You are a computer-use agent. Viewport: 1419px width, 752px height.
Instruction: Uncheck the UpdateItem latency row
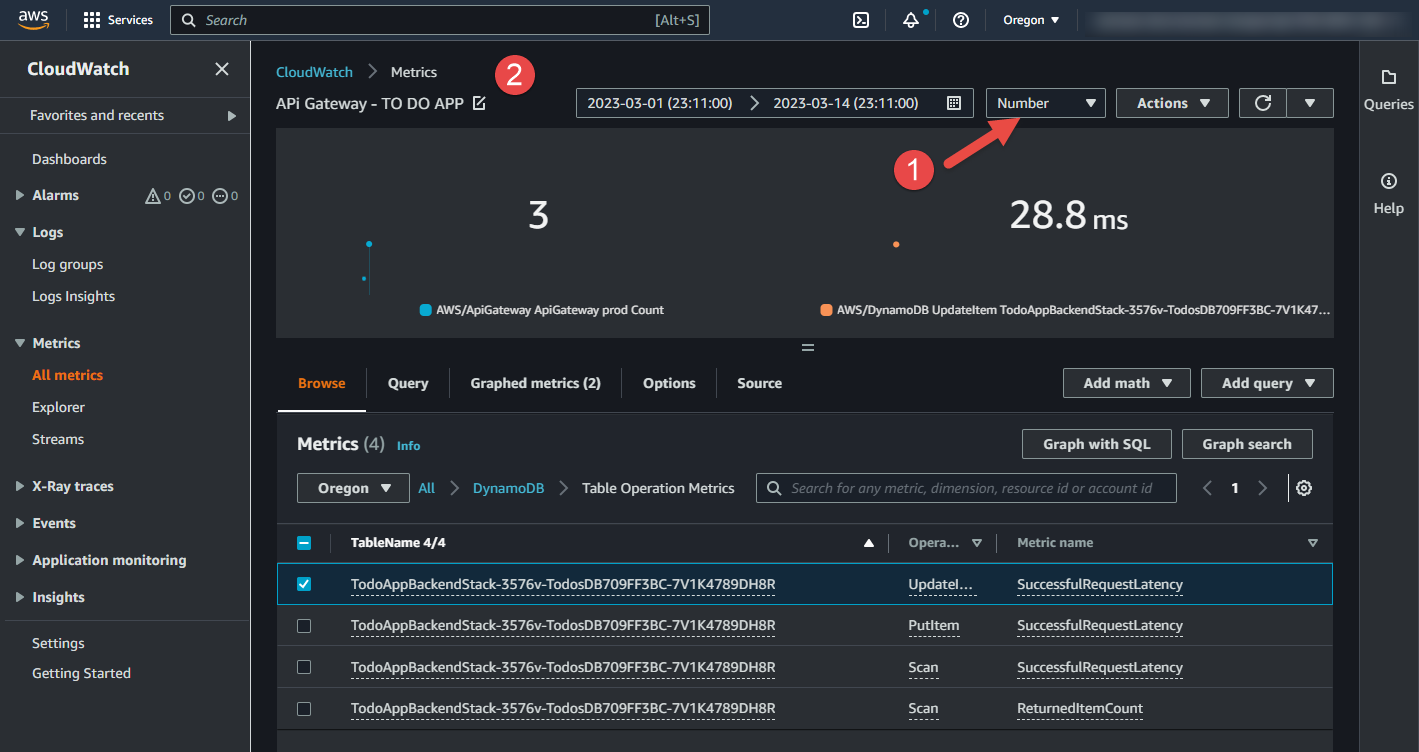click(x=304, y=584)
